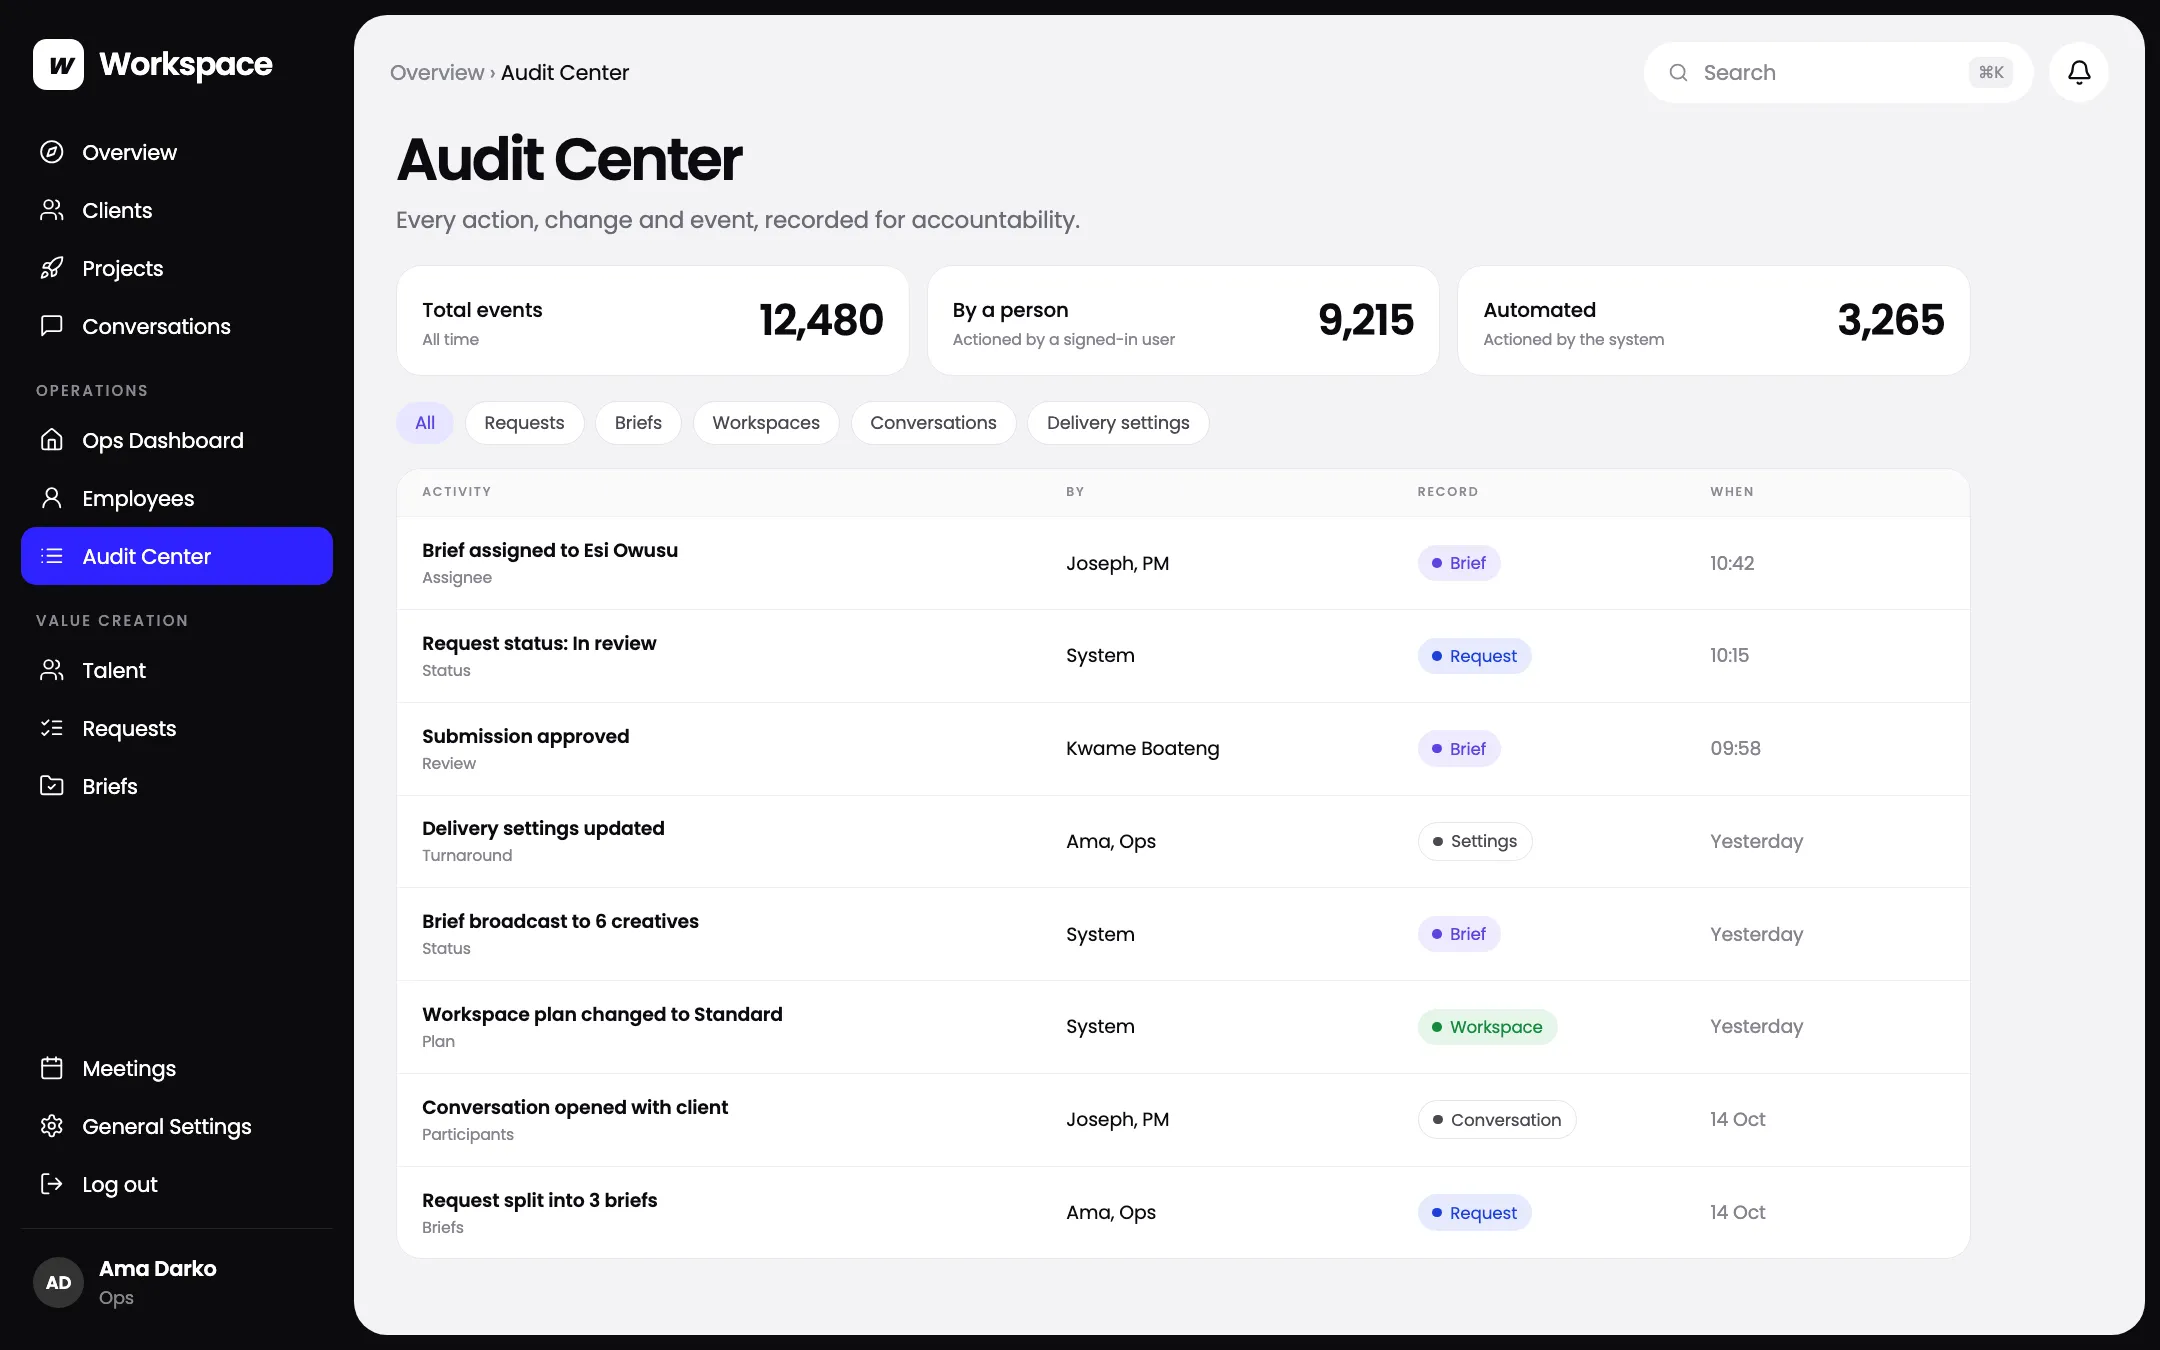Open Brief broadcast to 6 creatives row

pos(1183,934)
